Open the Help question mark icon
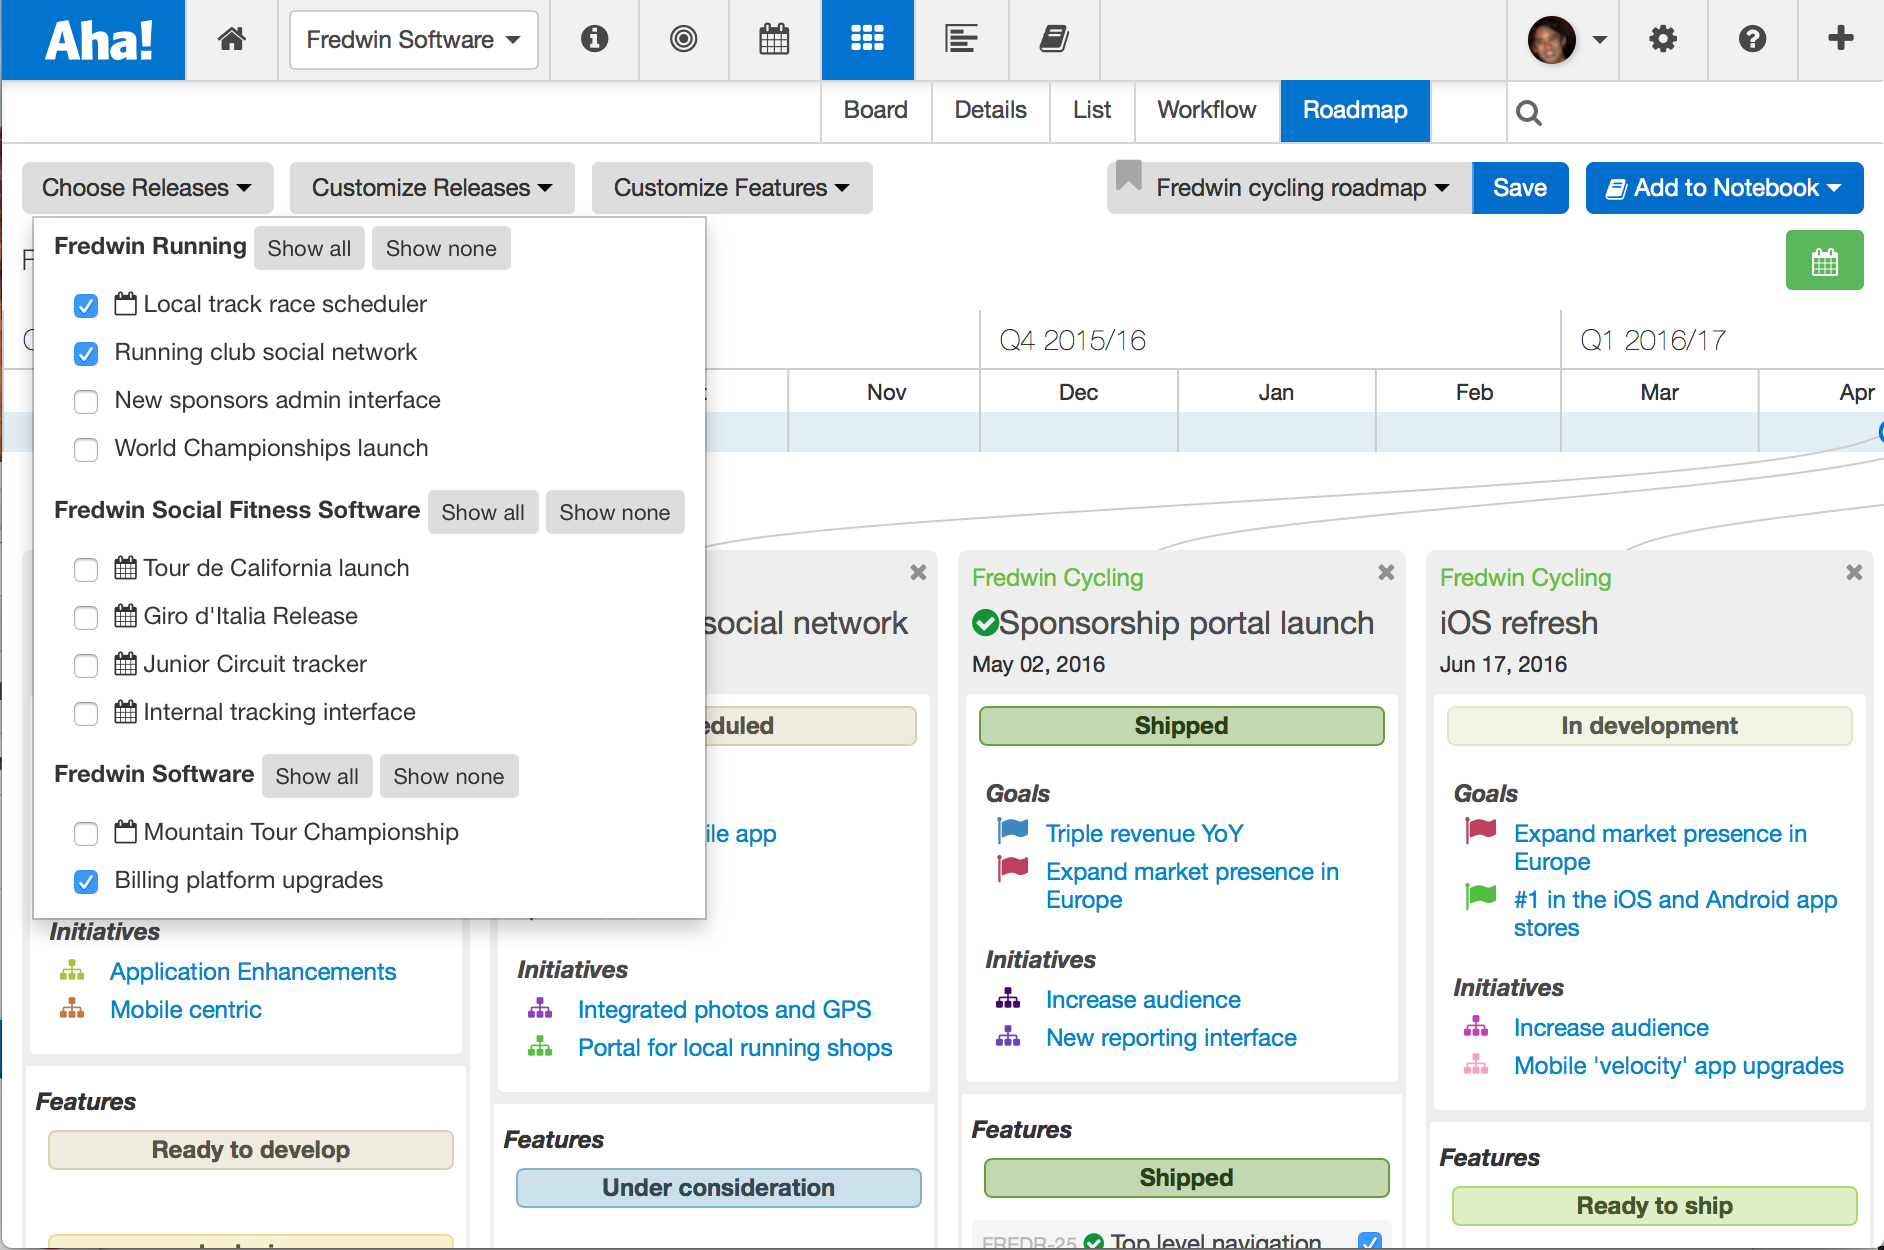The height and width of the screenshot is (1250, 1884). [1752, 39]
